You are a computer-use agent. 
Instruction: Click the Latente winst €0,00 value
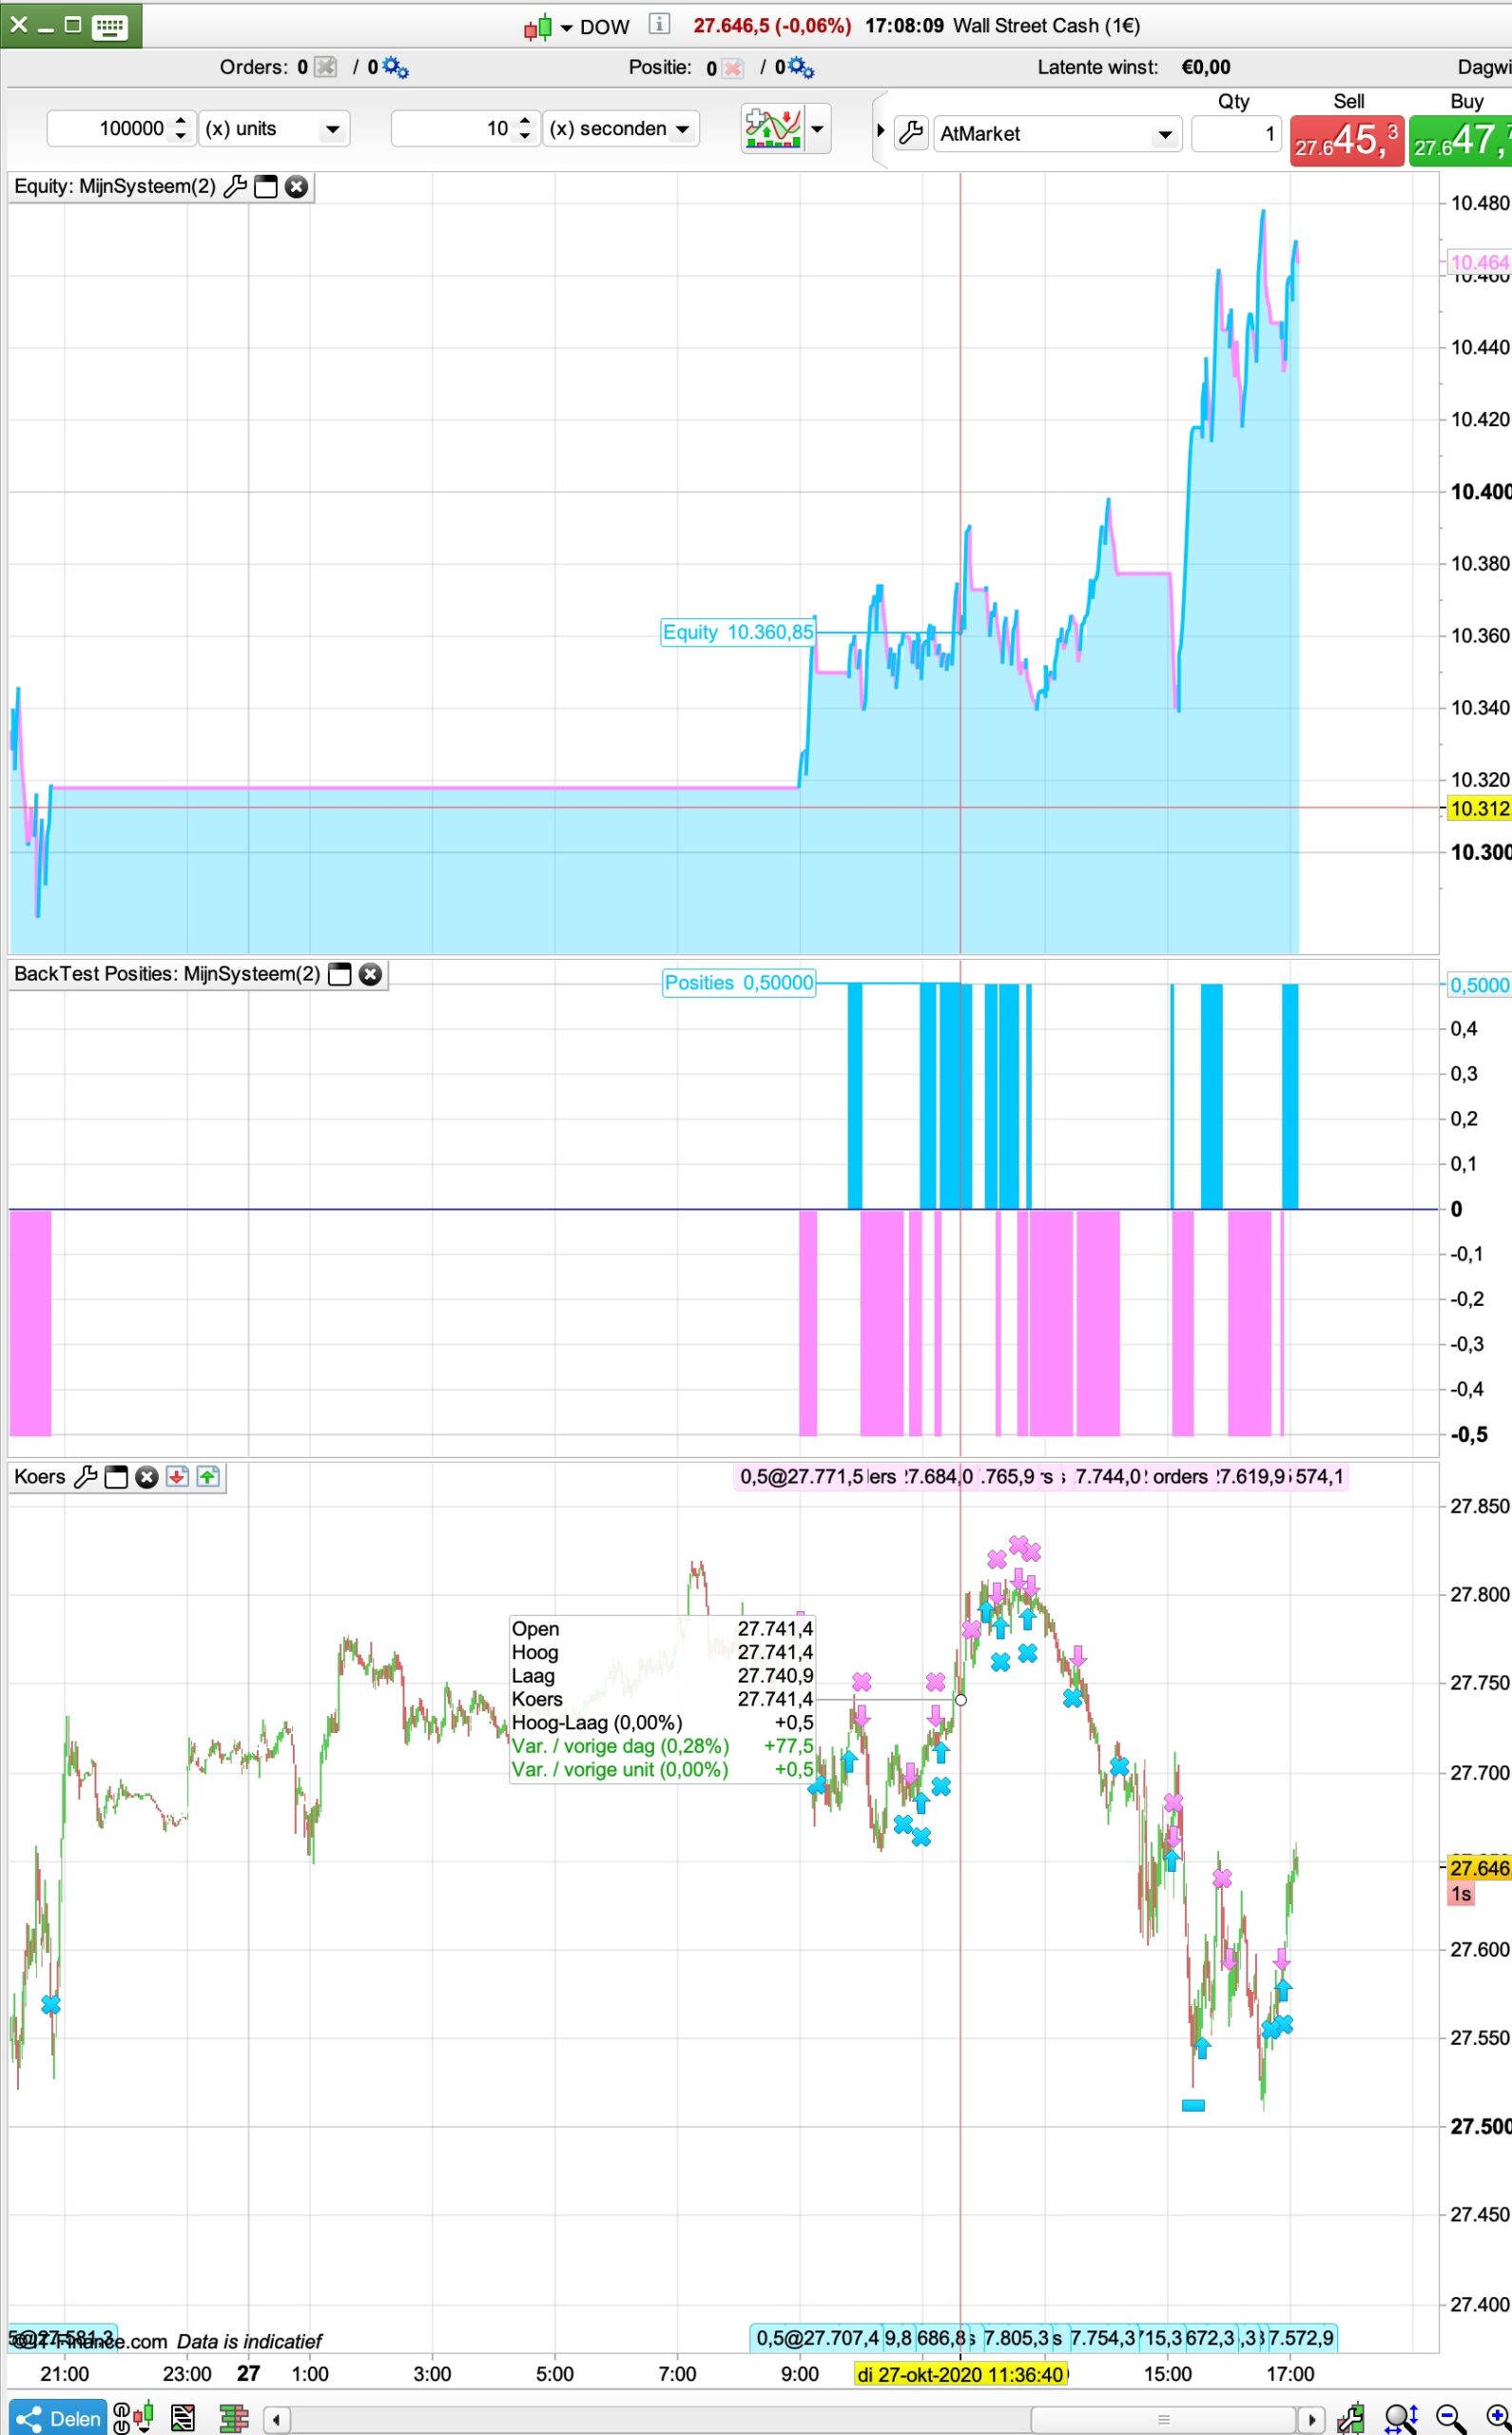1206,67
